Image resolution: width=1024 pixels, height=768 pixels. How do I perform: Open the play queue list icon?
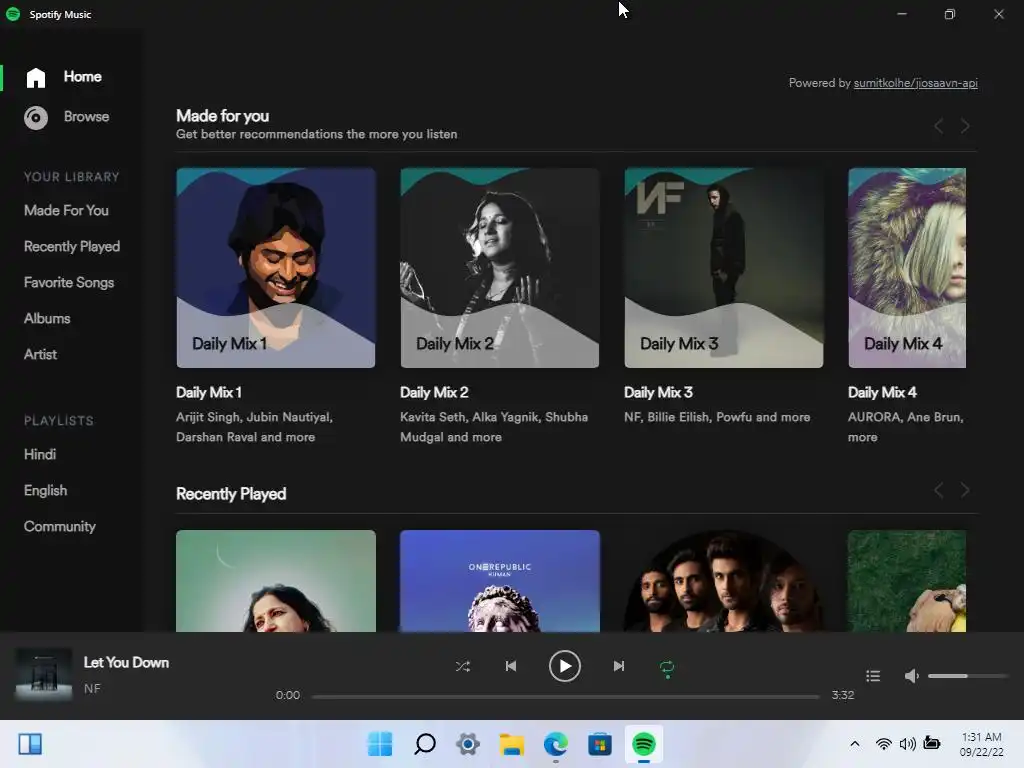pyautogui.click(x=873, y=676)
